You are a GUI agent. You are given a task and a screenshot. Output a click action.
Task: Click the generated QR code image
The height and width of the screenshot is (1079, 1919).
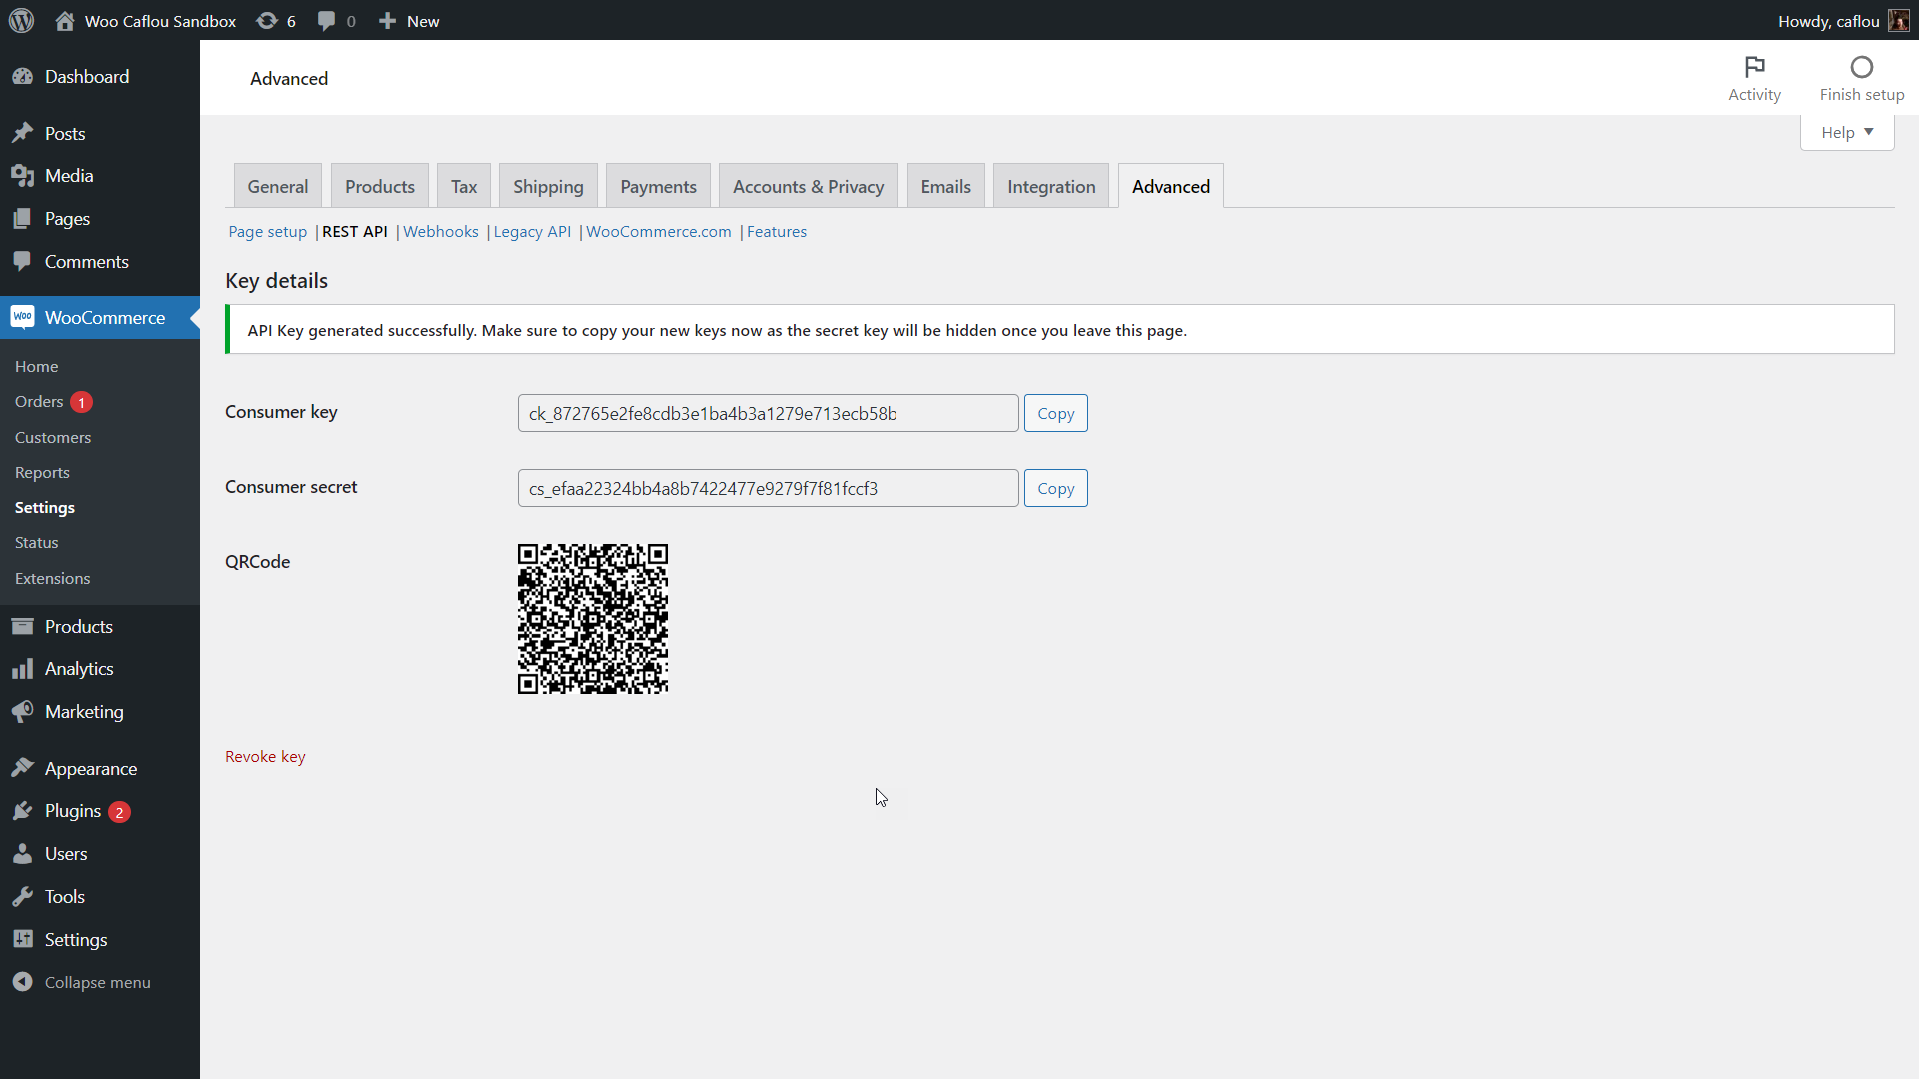tap(592, 618)
